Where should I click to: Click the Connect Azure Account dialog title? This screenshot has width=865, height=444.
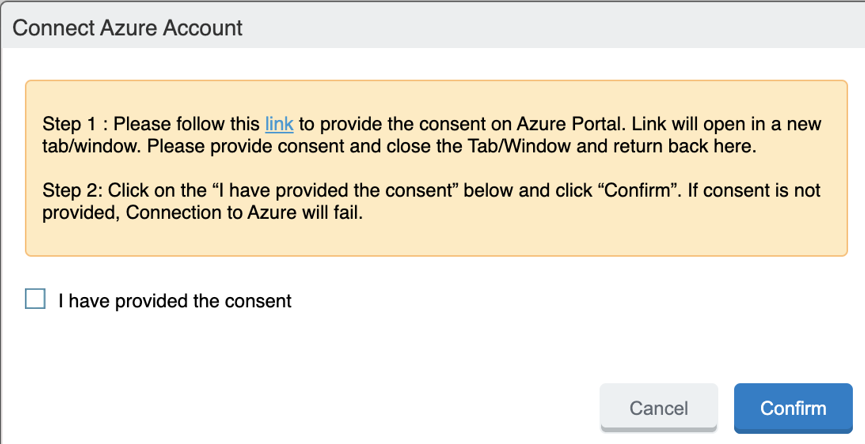127,26
